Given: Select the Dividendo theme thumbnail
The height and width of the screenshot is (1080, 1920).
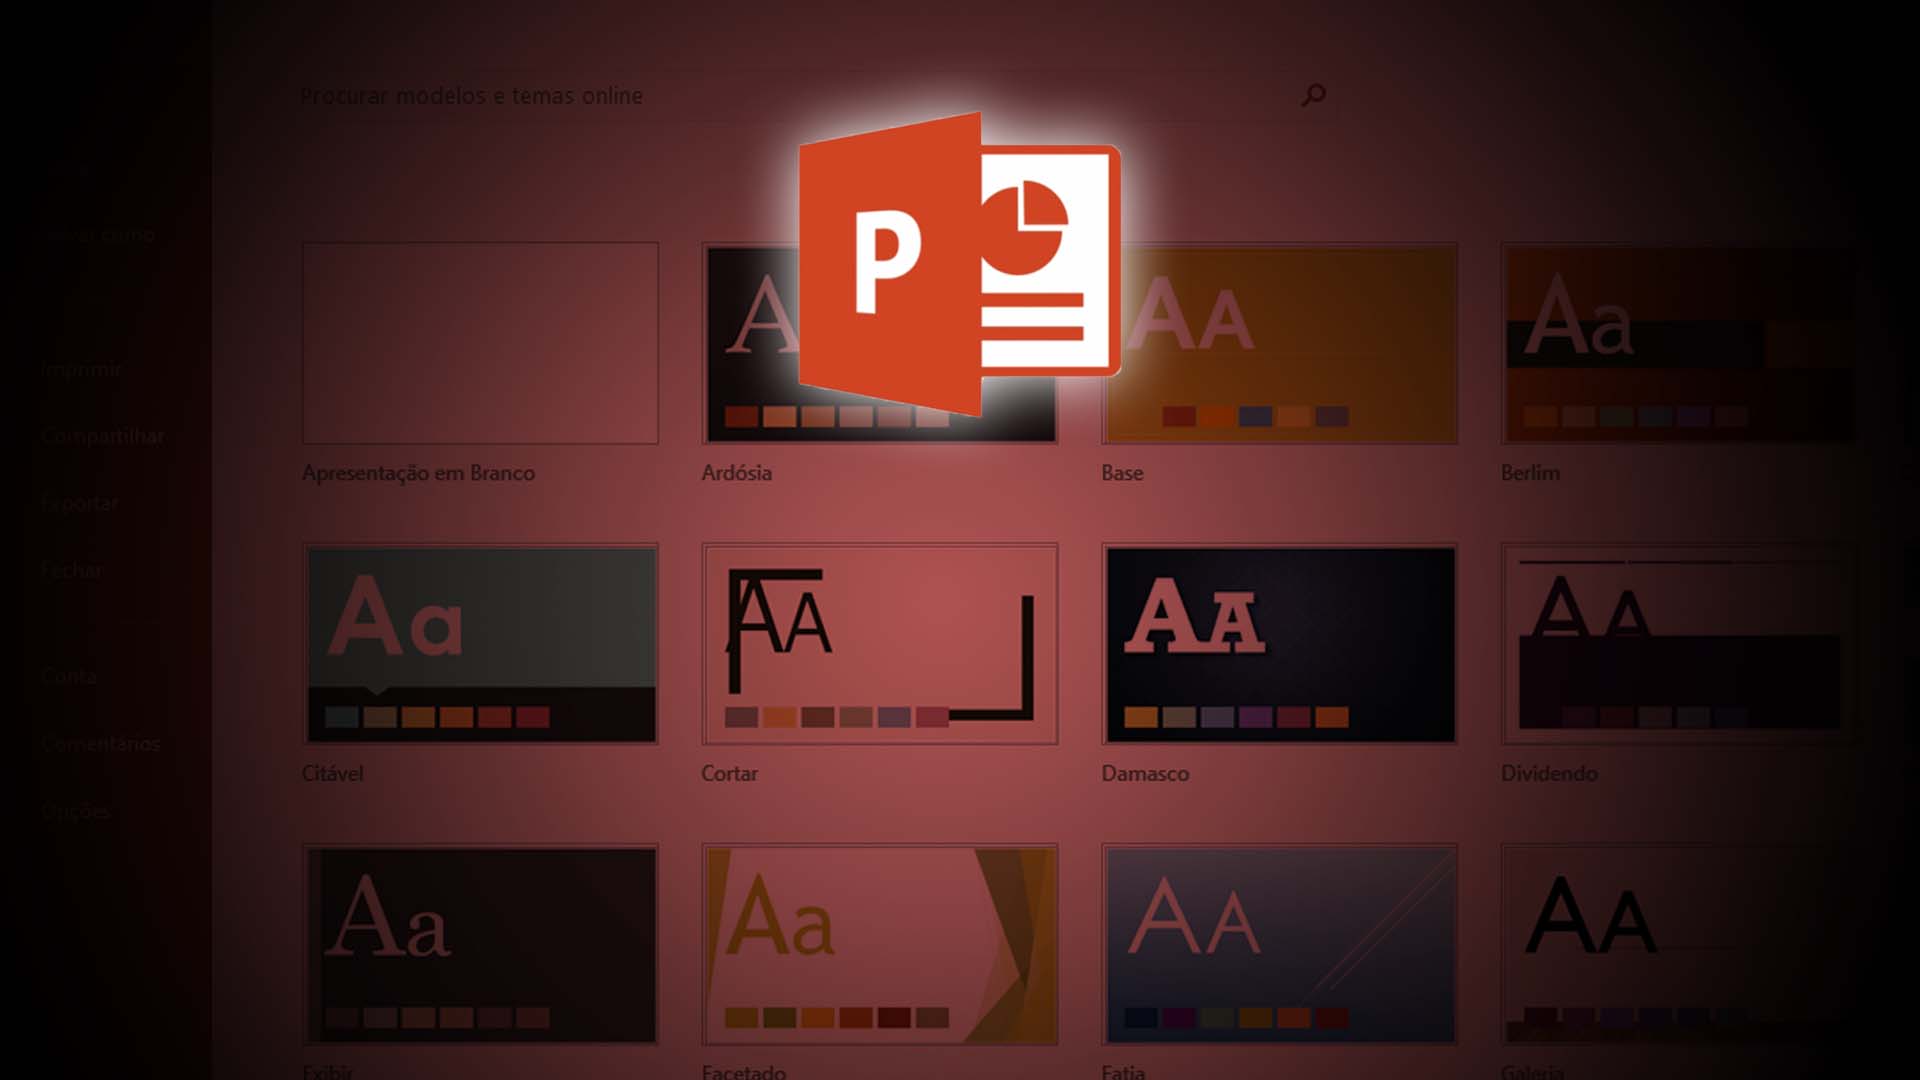Looking at the screenshot, I should 1679,644.
